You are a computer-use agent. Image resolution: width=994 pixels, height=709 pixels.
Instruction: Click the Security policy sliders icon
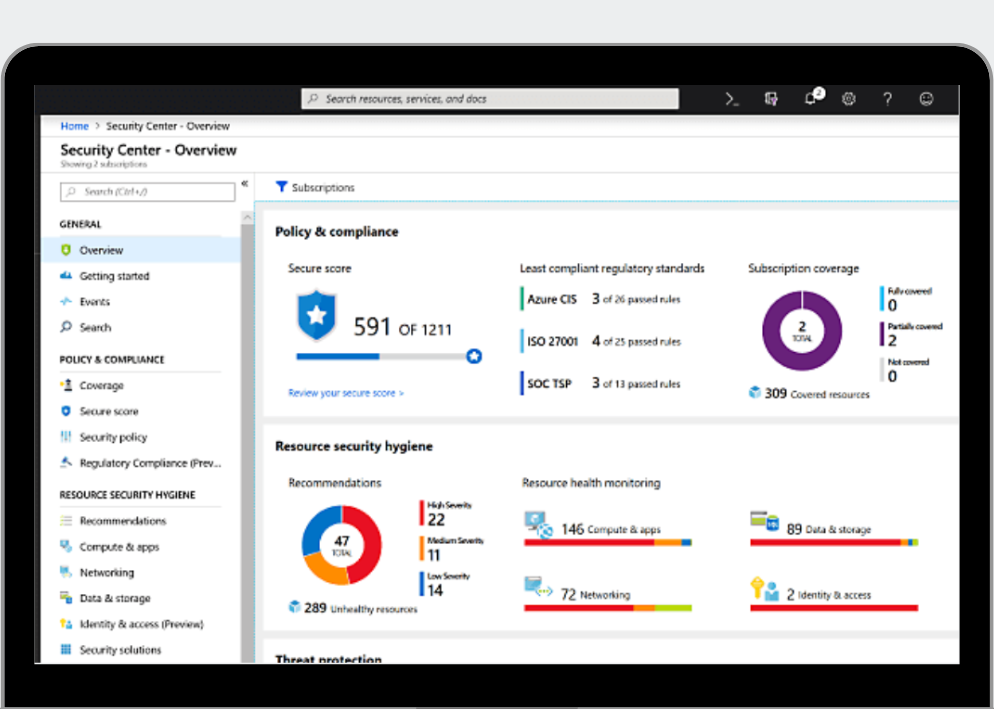[66, 436]
